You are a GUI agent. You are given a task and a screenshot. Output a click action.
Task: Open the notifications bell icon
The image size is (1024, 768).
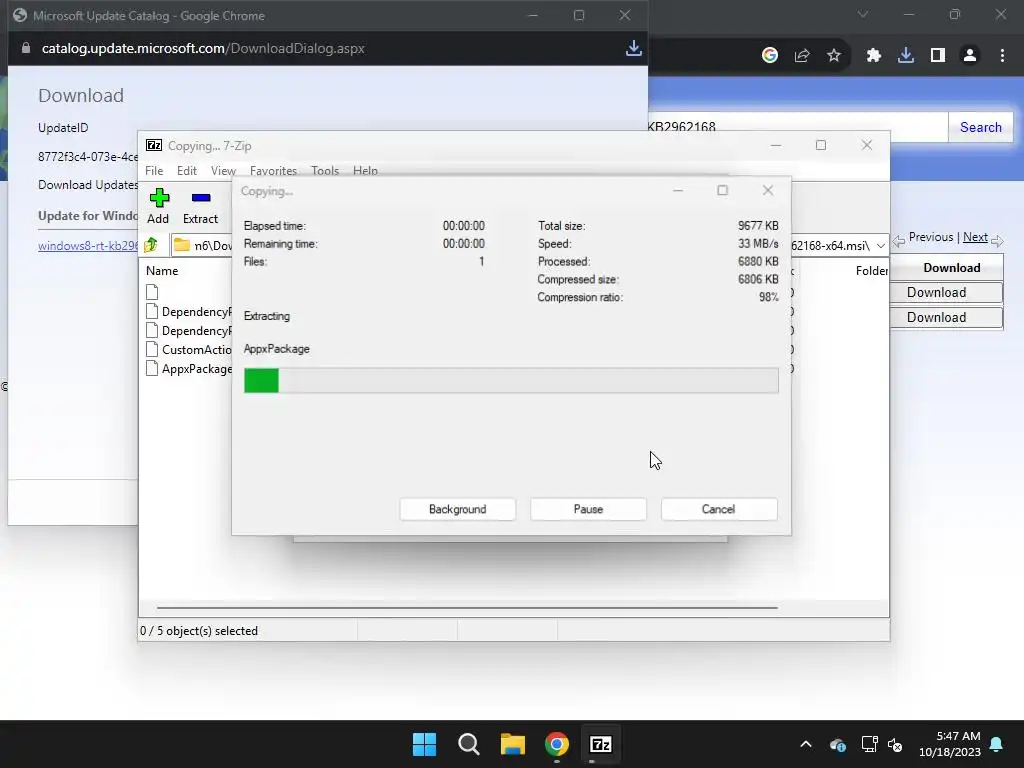point(997,744)
